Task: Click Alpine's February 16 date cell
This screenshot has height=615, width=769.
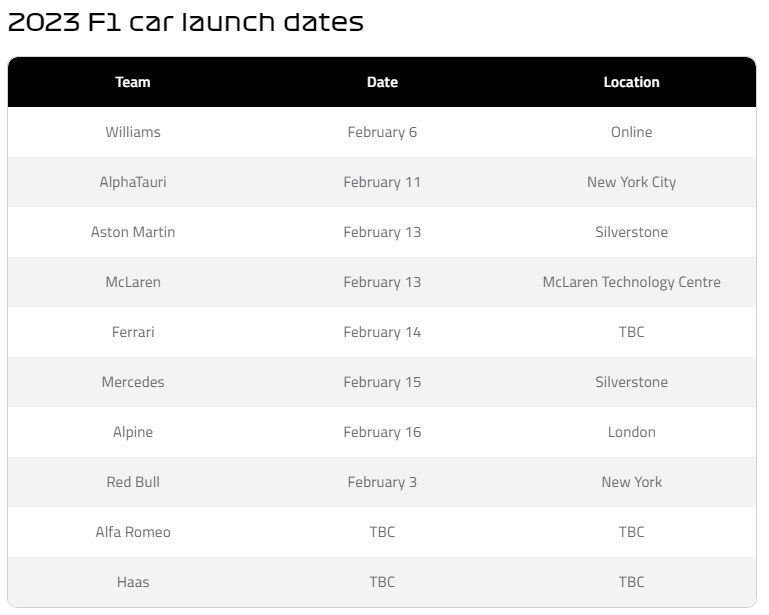Action: [382, 432]
